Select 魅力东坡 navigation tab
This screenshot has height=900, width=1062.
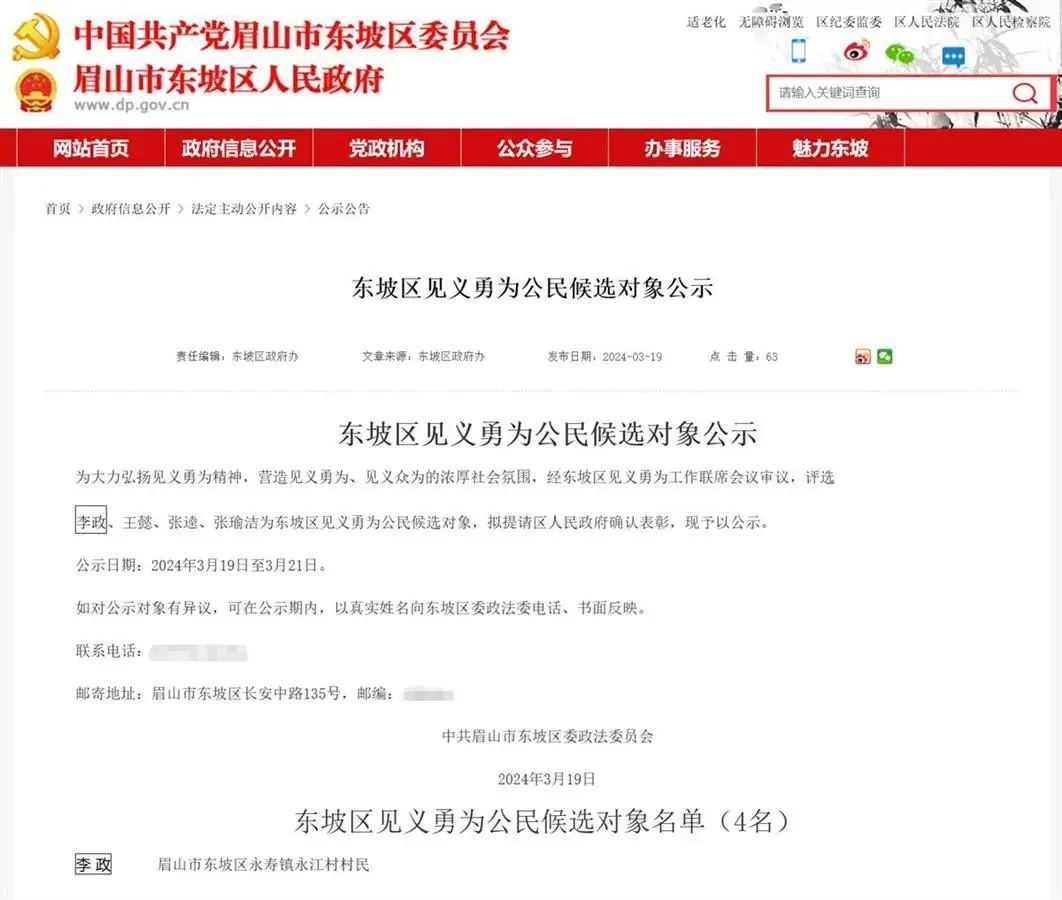coord(830,149)
